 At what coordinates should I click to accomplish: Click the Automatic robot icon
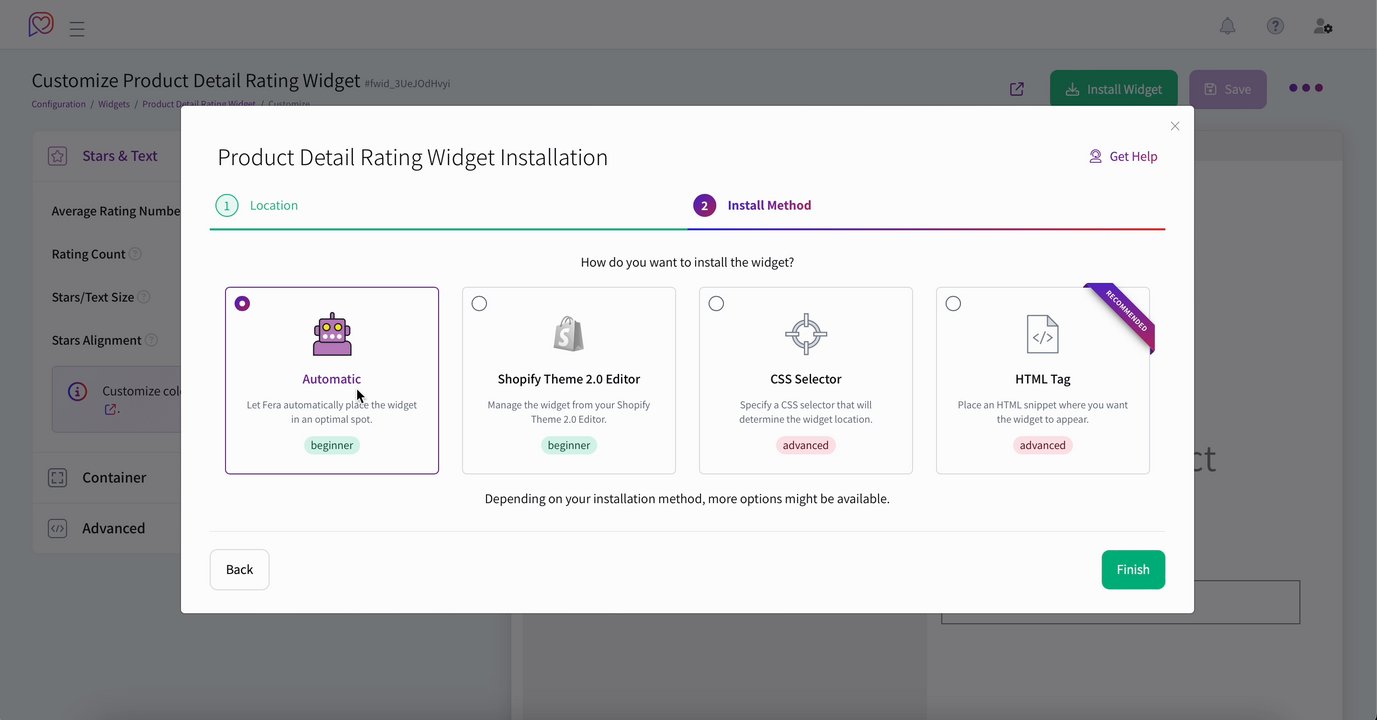point(332,334)
